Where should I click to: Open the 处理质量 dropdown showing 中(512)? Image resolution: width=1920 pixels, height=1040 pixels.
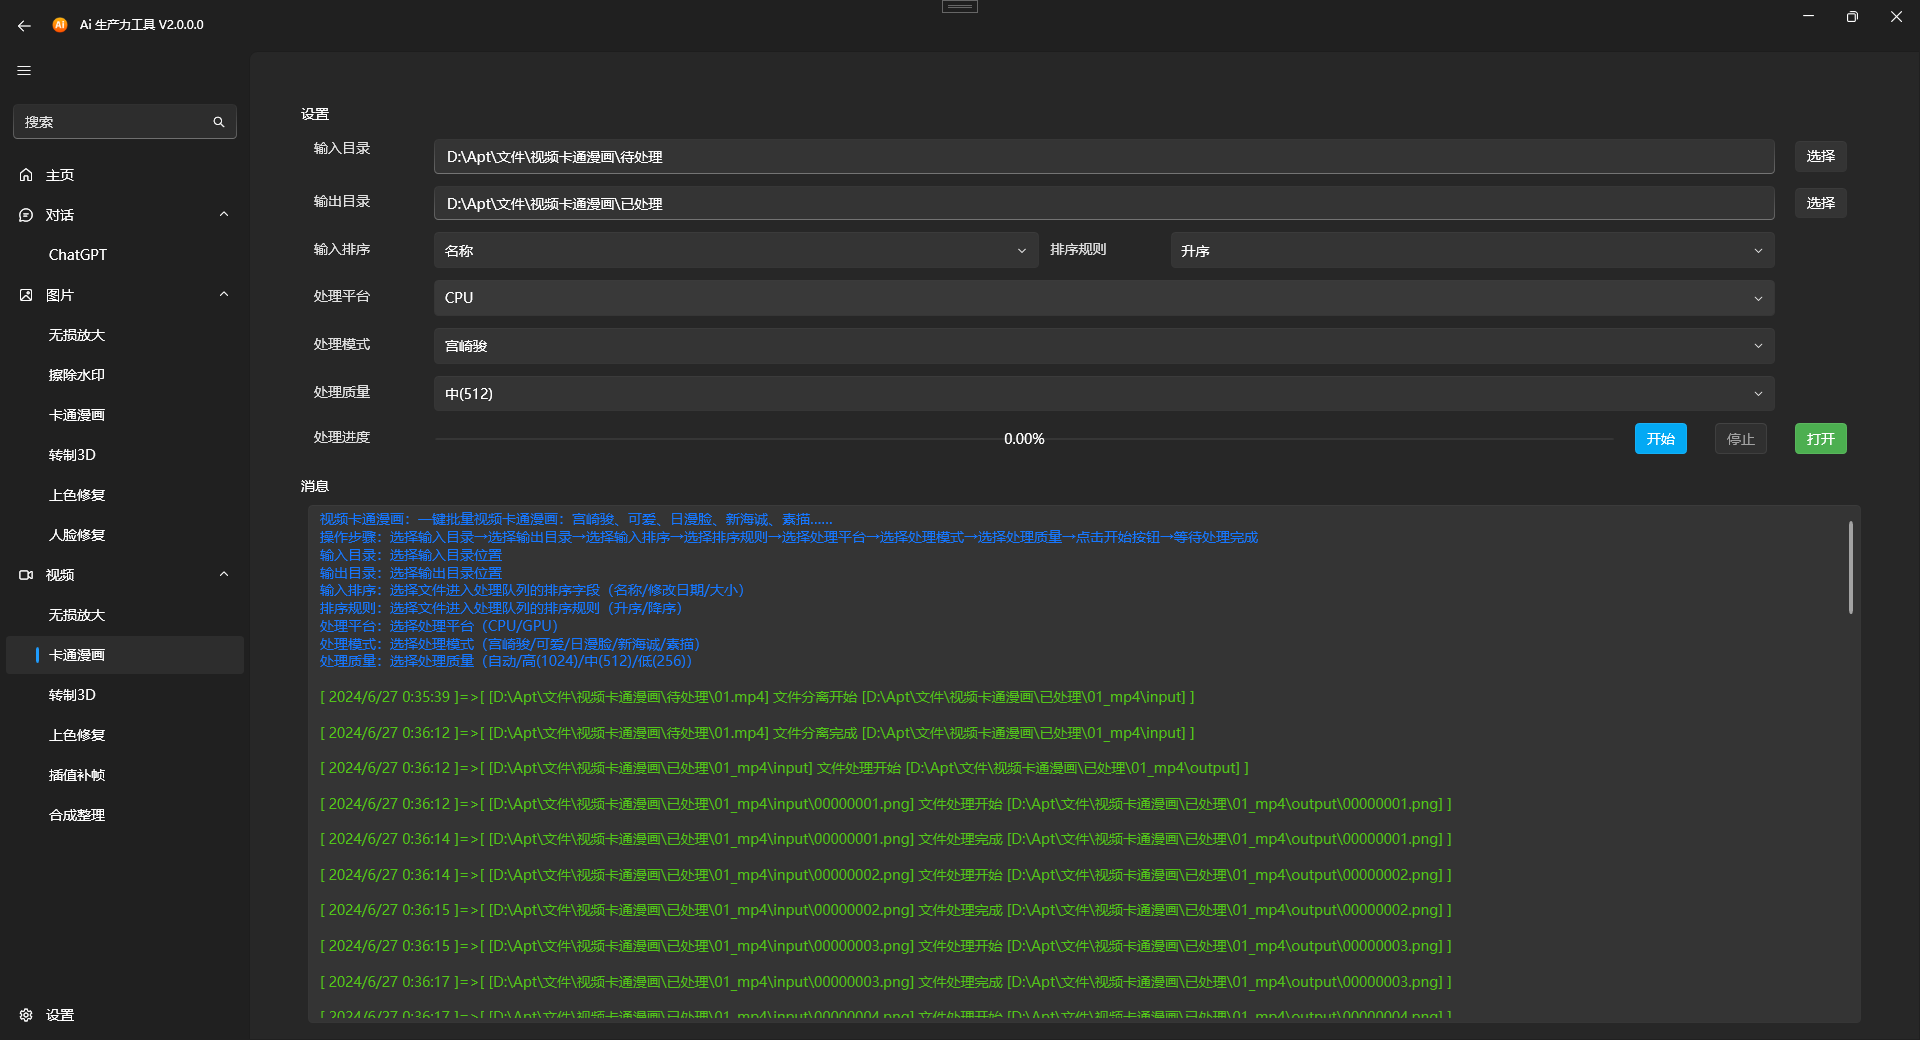coord(1104,394)
